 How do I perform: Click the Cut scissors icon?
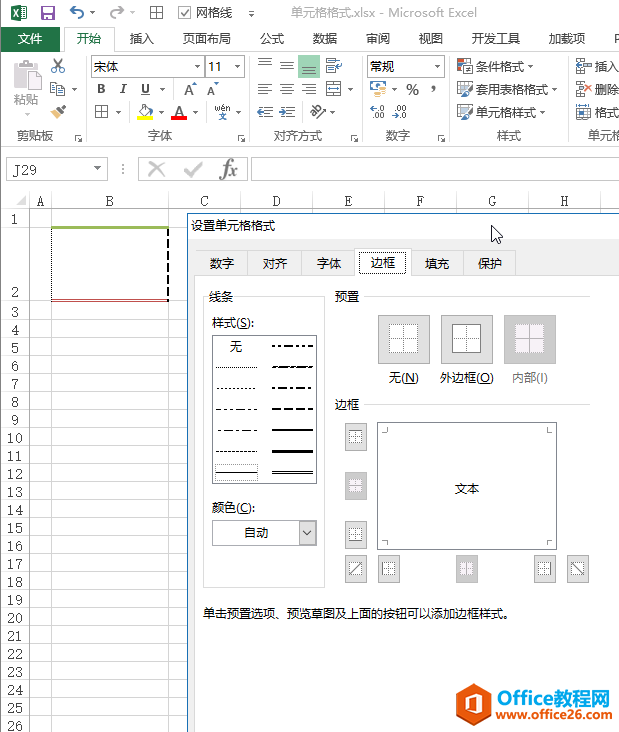(58, 66)
